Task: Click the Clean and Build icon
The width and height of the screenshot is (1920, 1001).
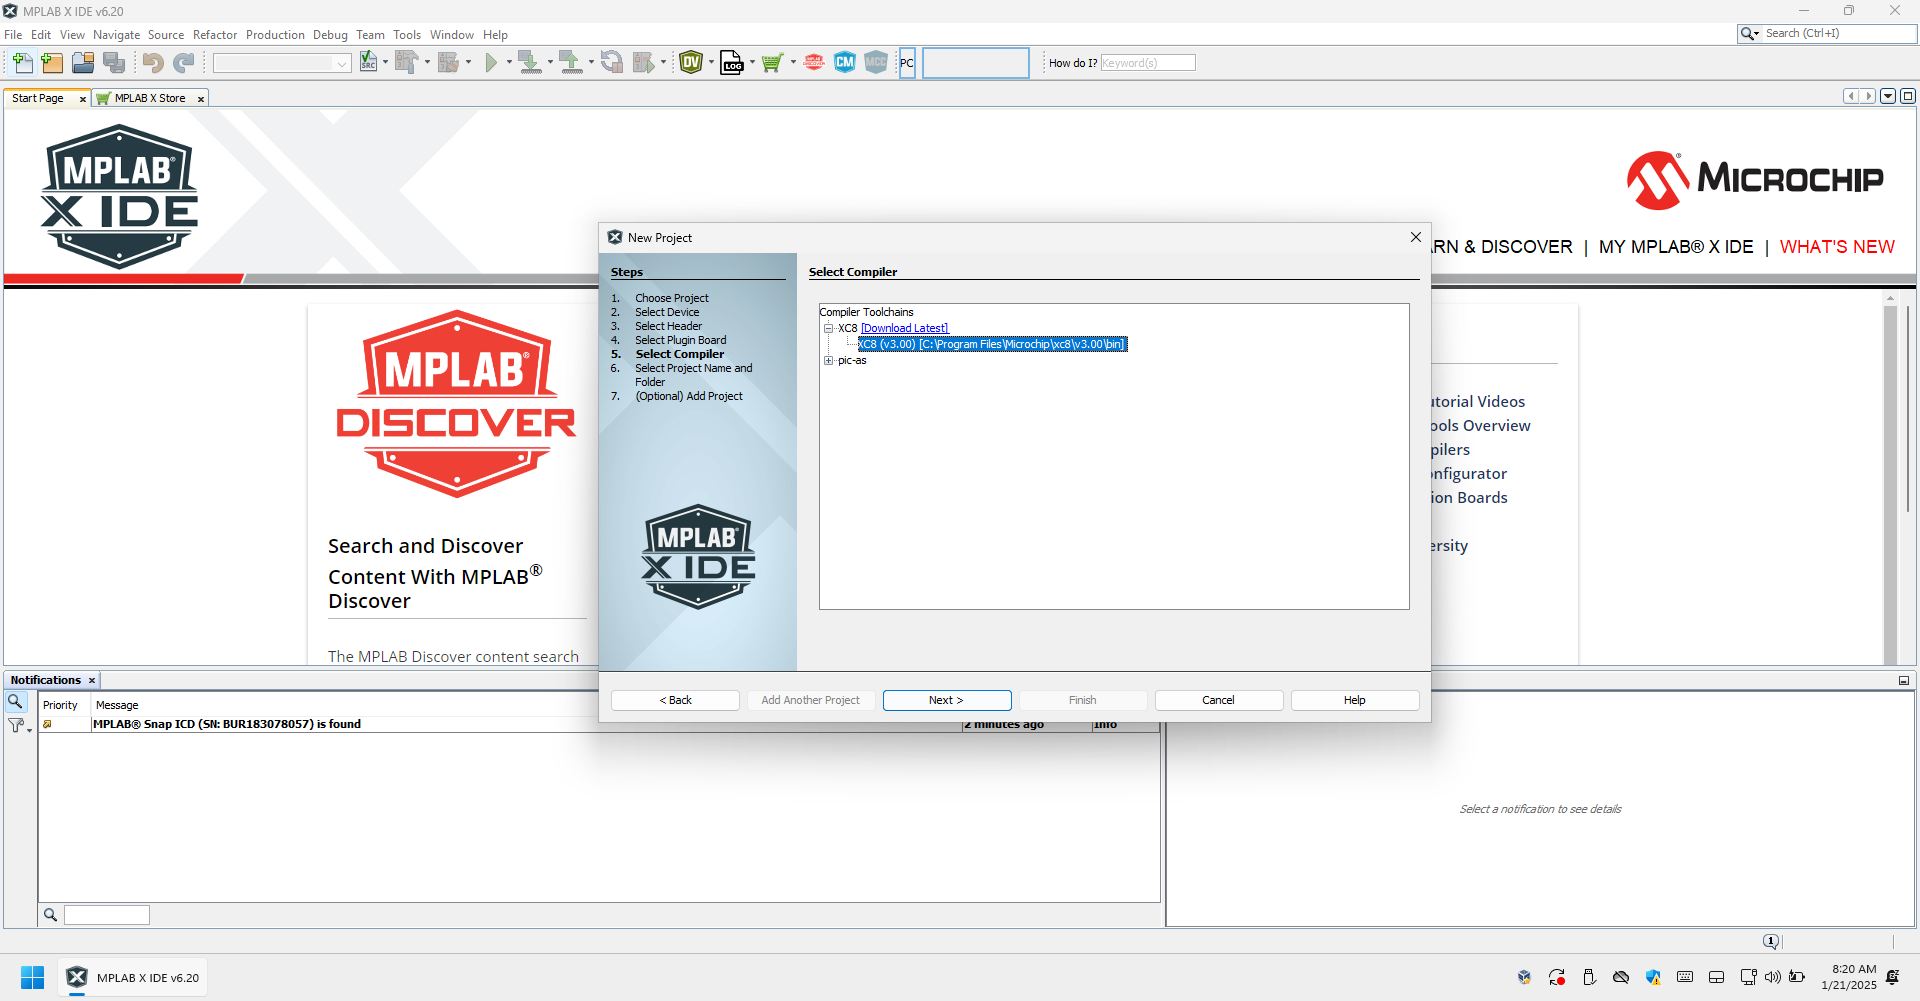Action: click(x=448, y=63)
